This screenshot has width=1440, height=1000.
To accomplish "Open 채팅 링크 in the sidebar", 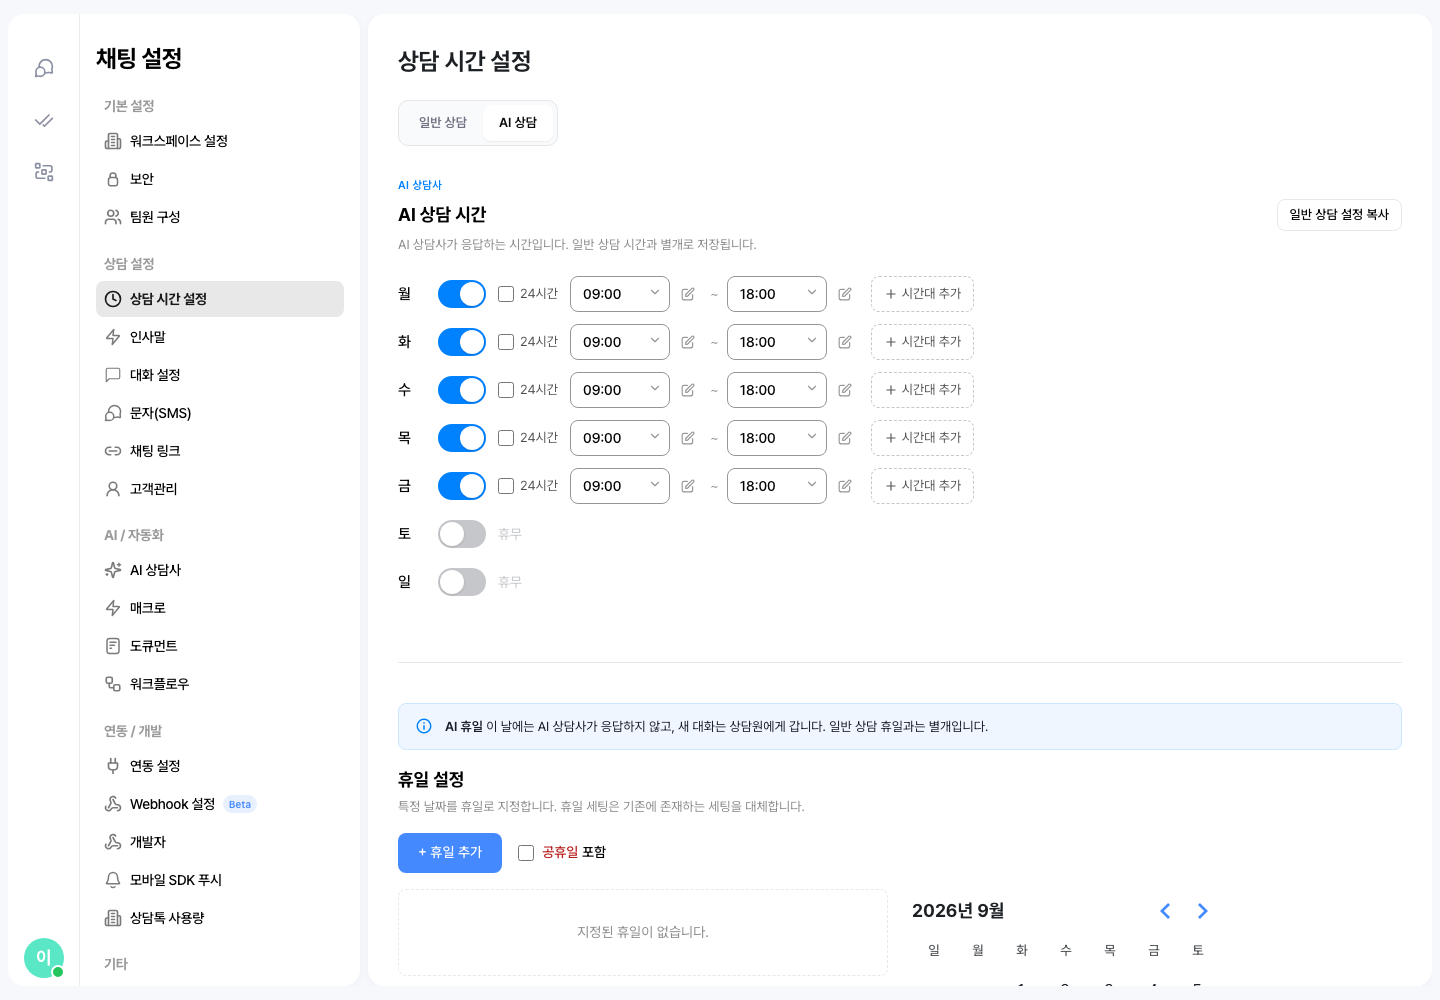I will (220, 451).
